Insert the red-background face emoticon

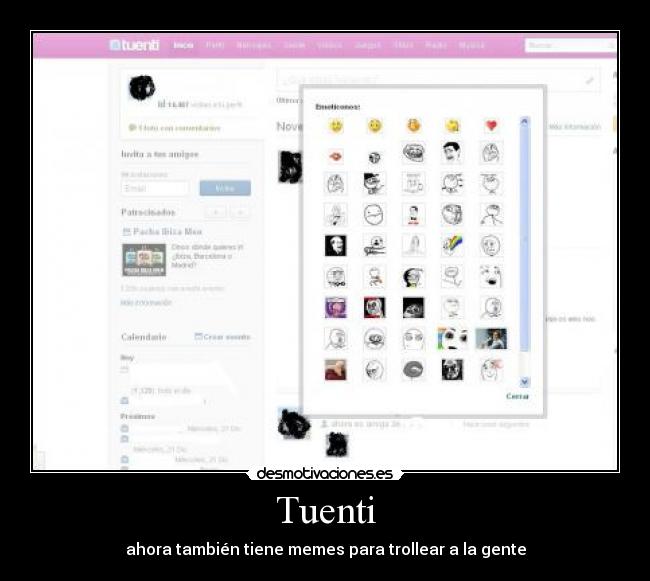(374, 307)
